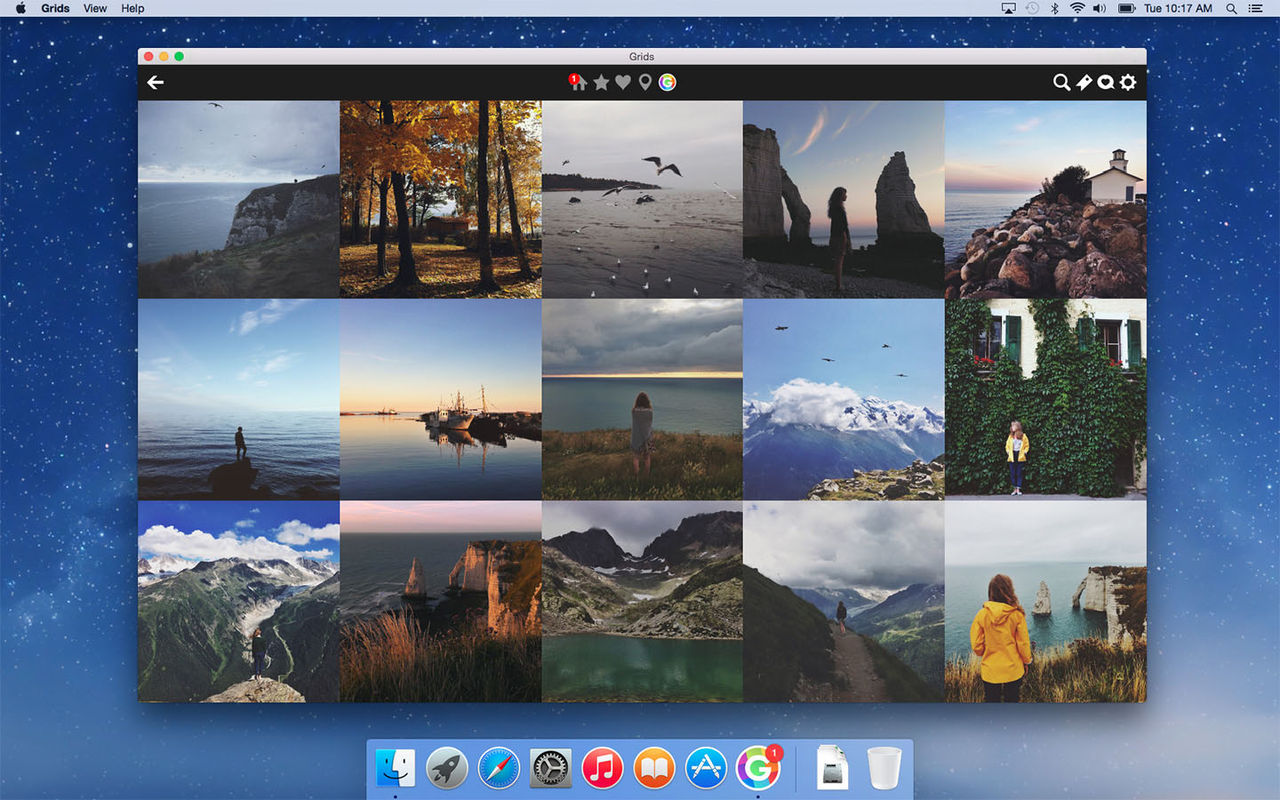Screen dimensions: 1280x800
Task: View tagged posts via the bookmark icon
Action: pos(1084,83)
